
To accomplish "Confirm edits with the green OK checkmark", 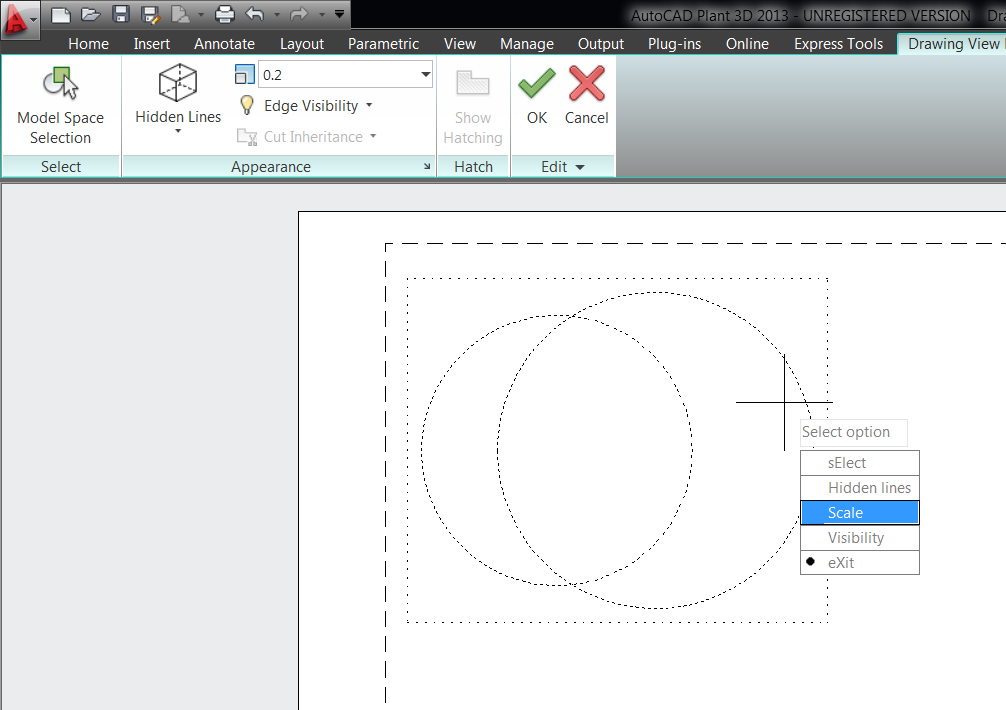I will (x=537, y=96).
